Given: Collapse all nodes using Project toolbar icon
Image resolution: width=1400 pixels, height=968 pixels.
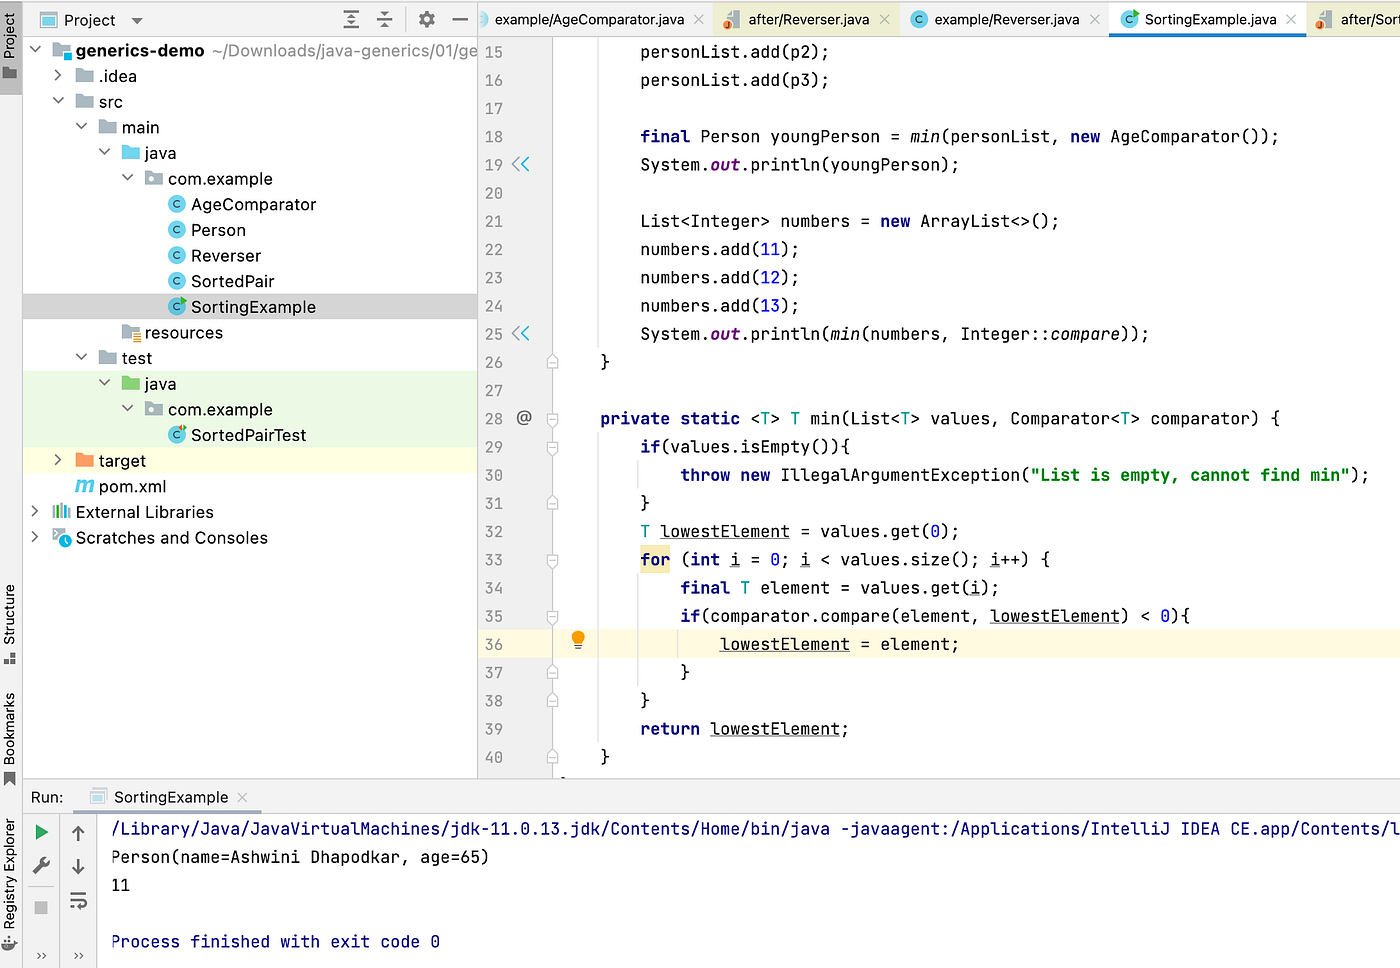Looking at the screenshot, I should 384,19.
